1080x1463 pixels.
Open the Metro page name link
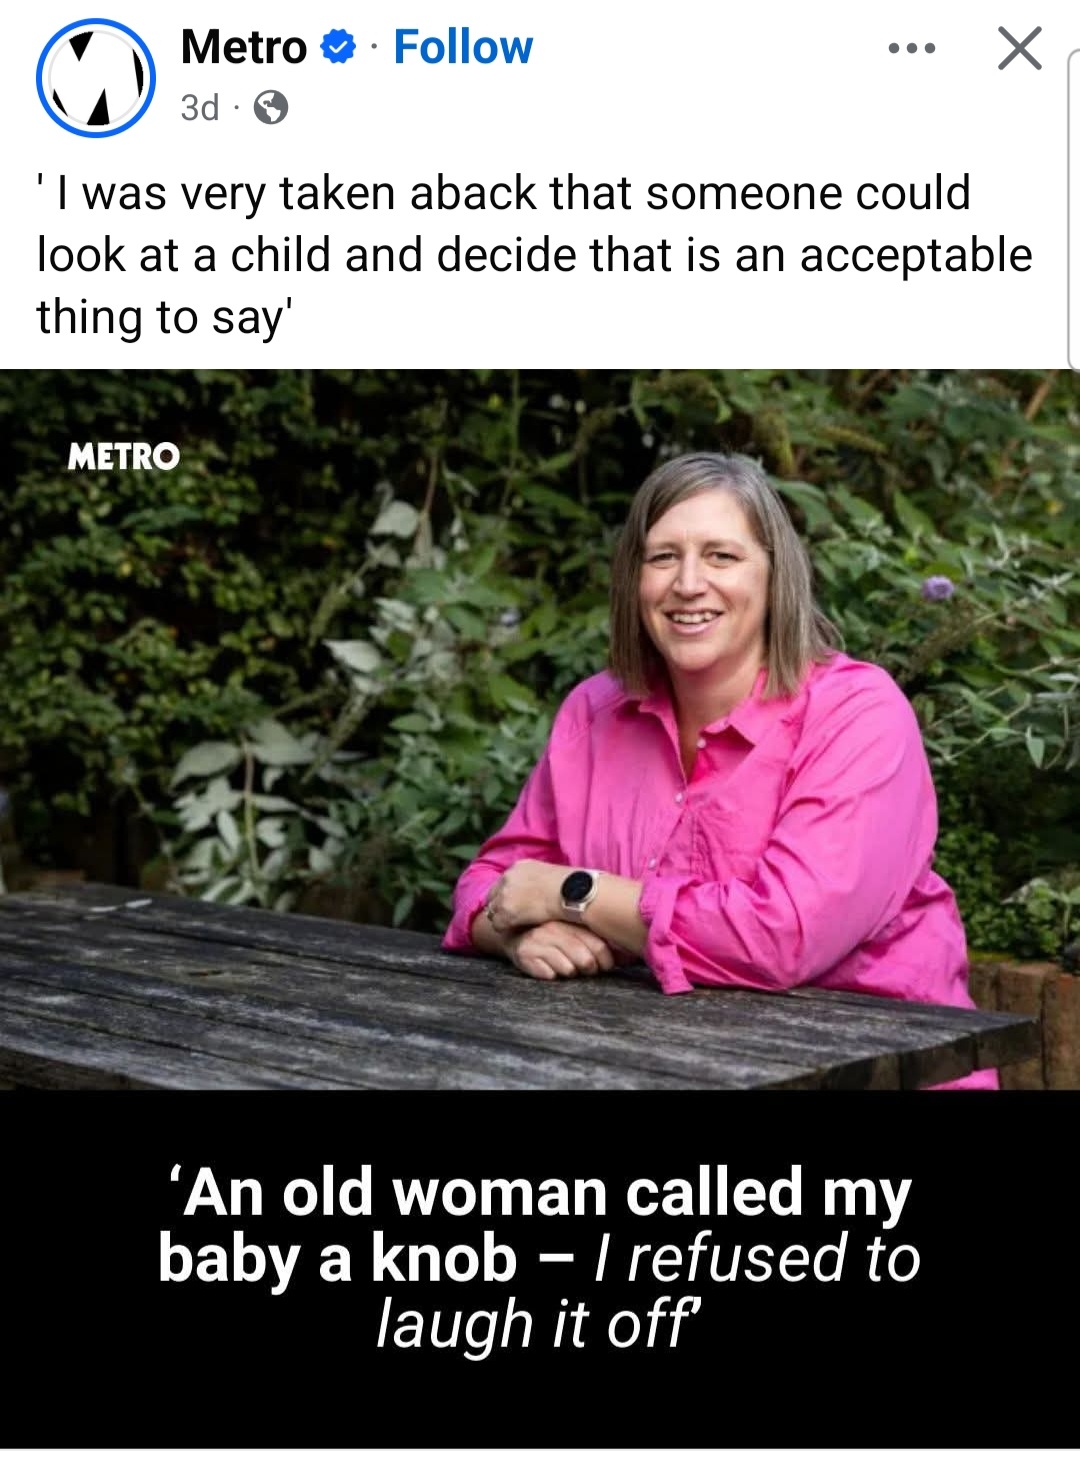click(243, 47)
